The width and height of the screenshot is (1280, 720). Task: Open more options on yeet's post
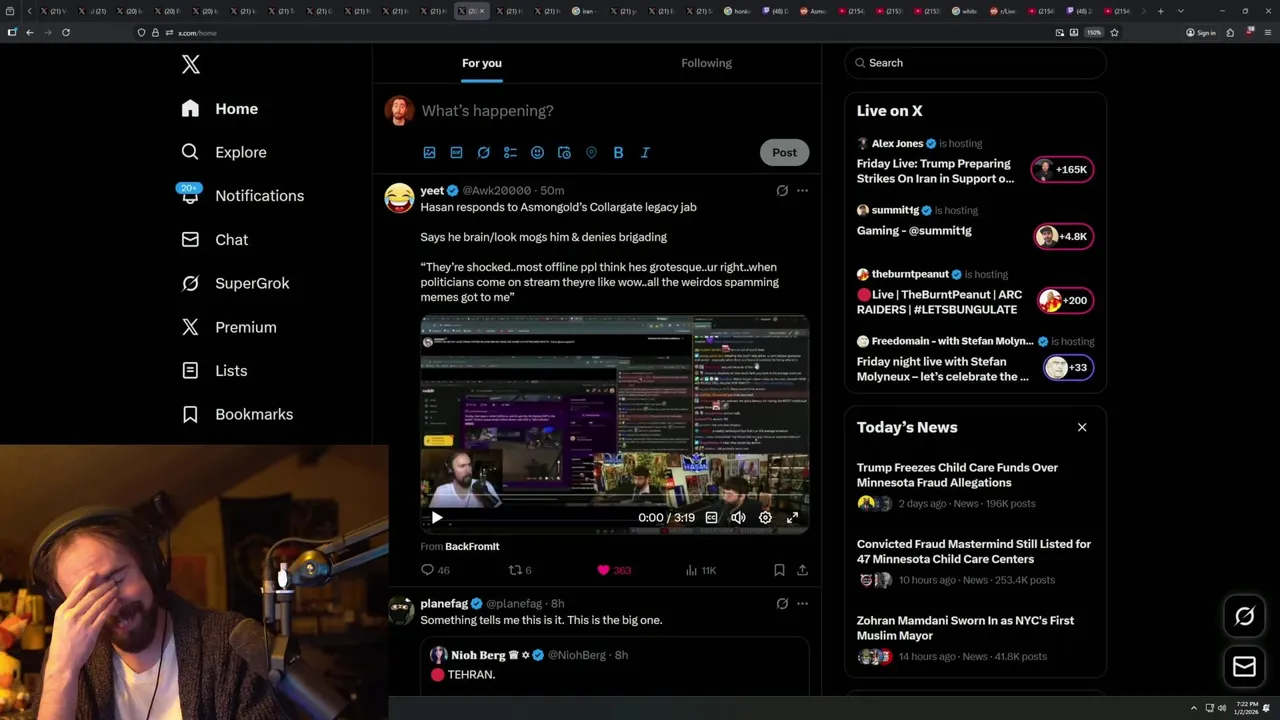click(x=802, y=191)
